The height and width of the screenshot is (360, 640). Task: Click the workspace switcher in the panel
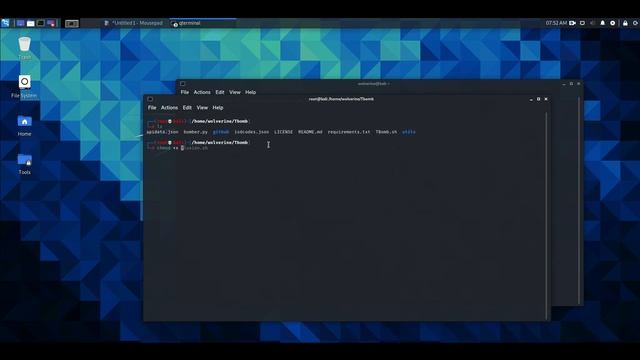coord(72,24)
